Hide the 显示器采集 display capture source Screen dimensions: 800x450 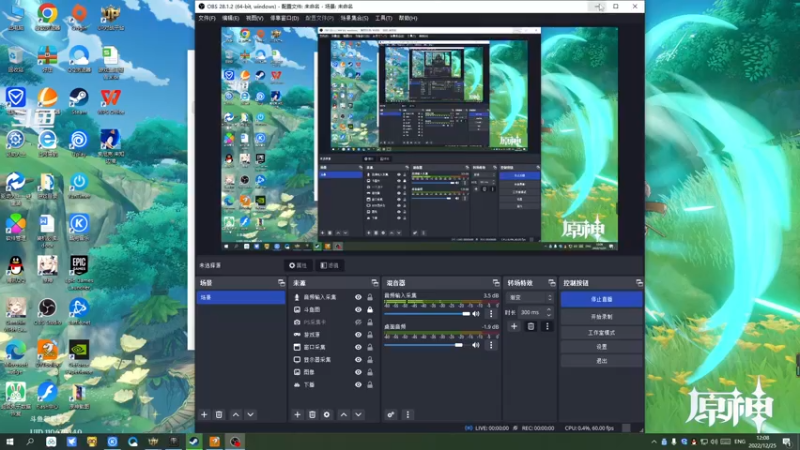tap(358, 360)
